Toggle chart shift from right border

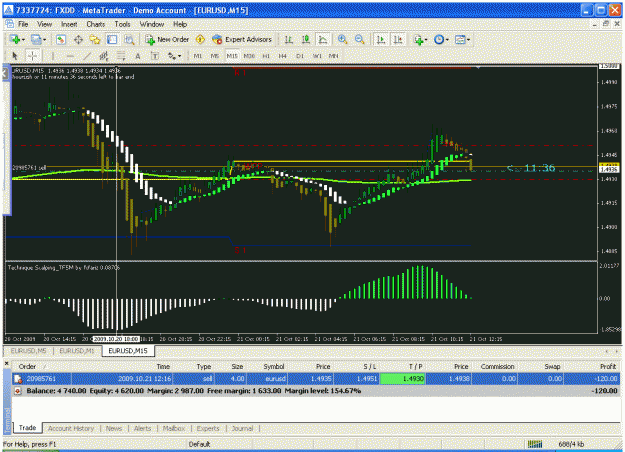click(398, 39)
